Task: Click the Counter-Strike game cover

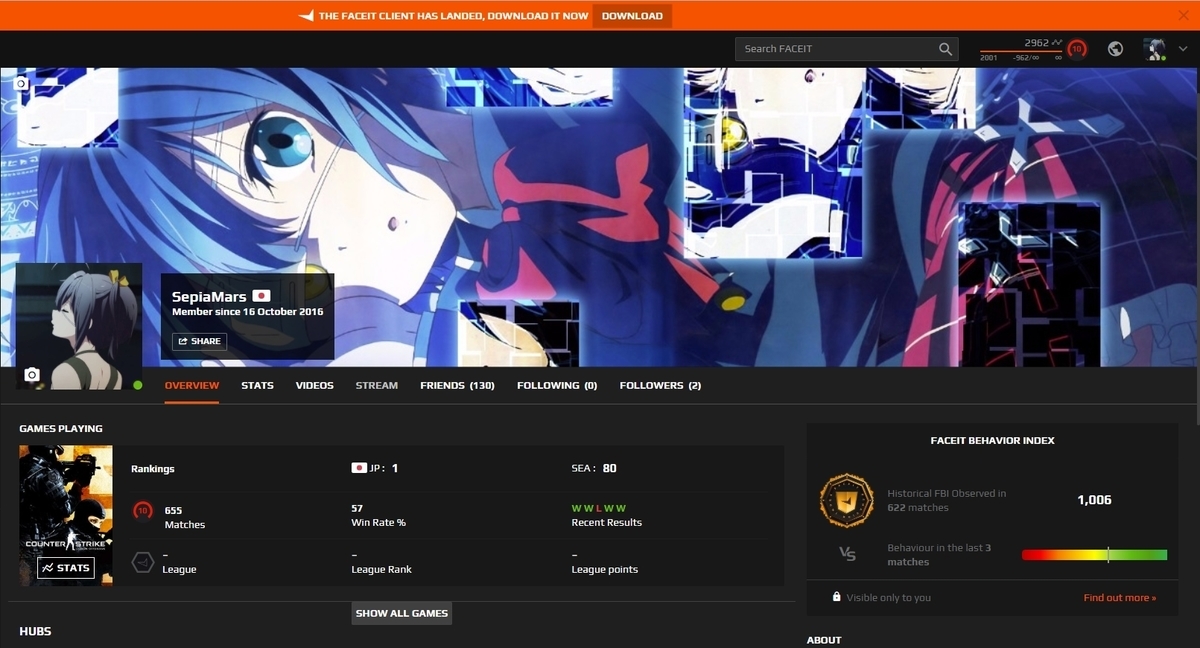Action: coord(66,515)
